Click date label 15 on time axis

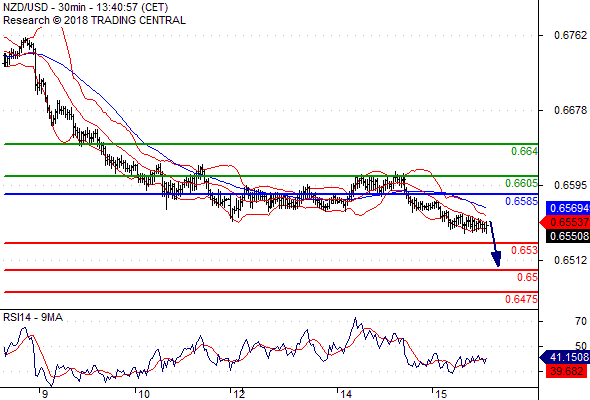pos(441,394)
